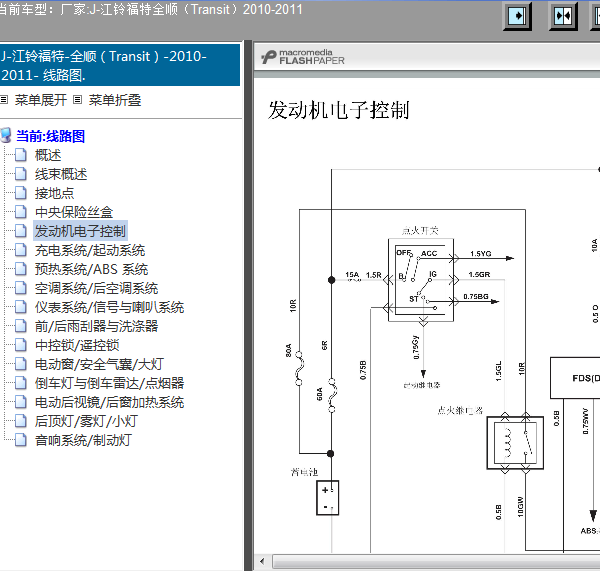600x571 pixels.
Task: Click the Macromedia FlashPaper logo
Action: pos(303,57)
